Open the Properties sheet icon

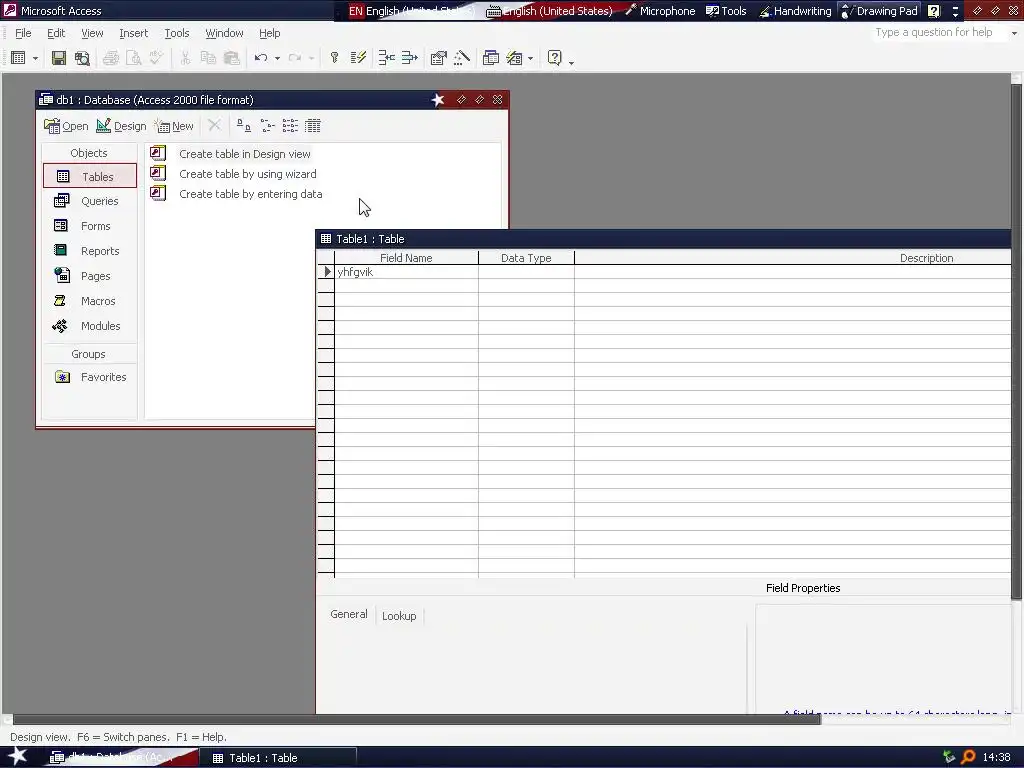click(439, 58)
